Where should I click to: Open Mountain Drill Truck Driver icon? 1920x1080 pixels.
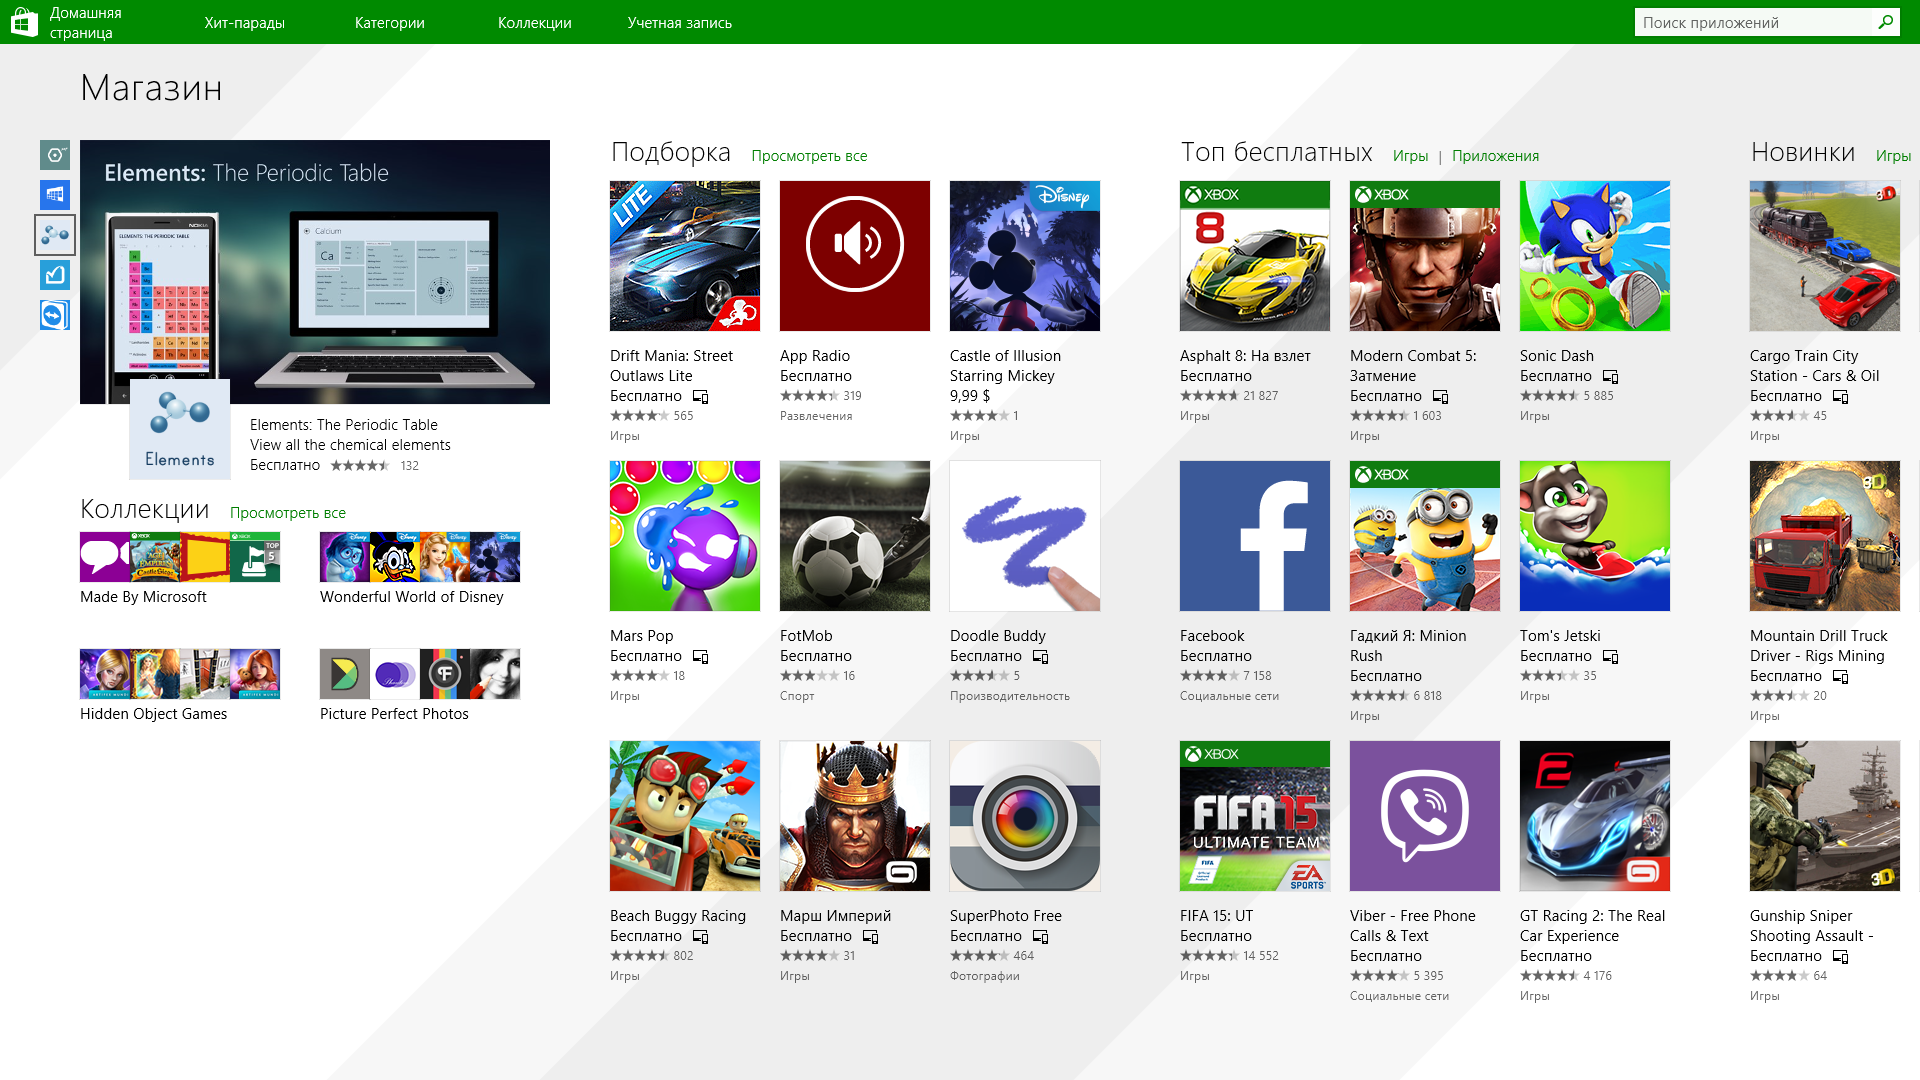(x=1825, y=536)
